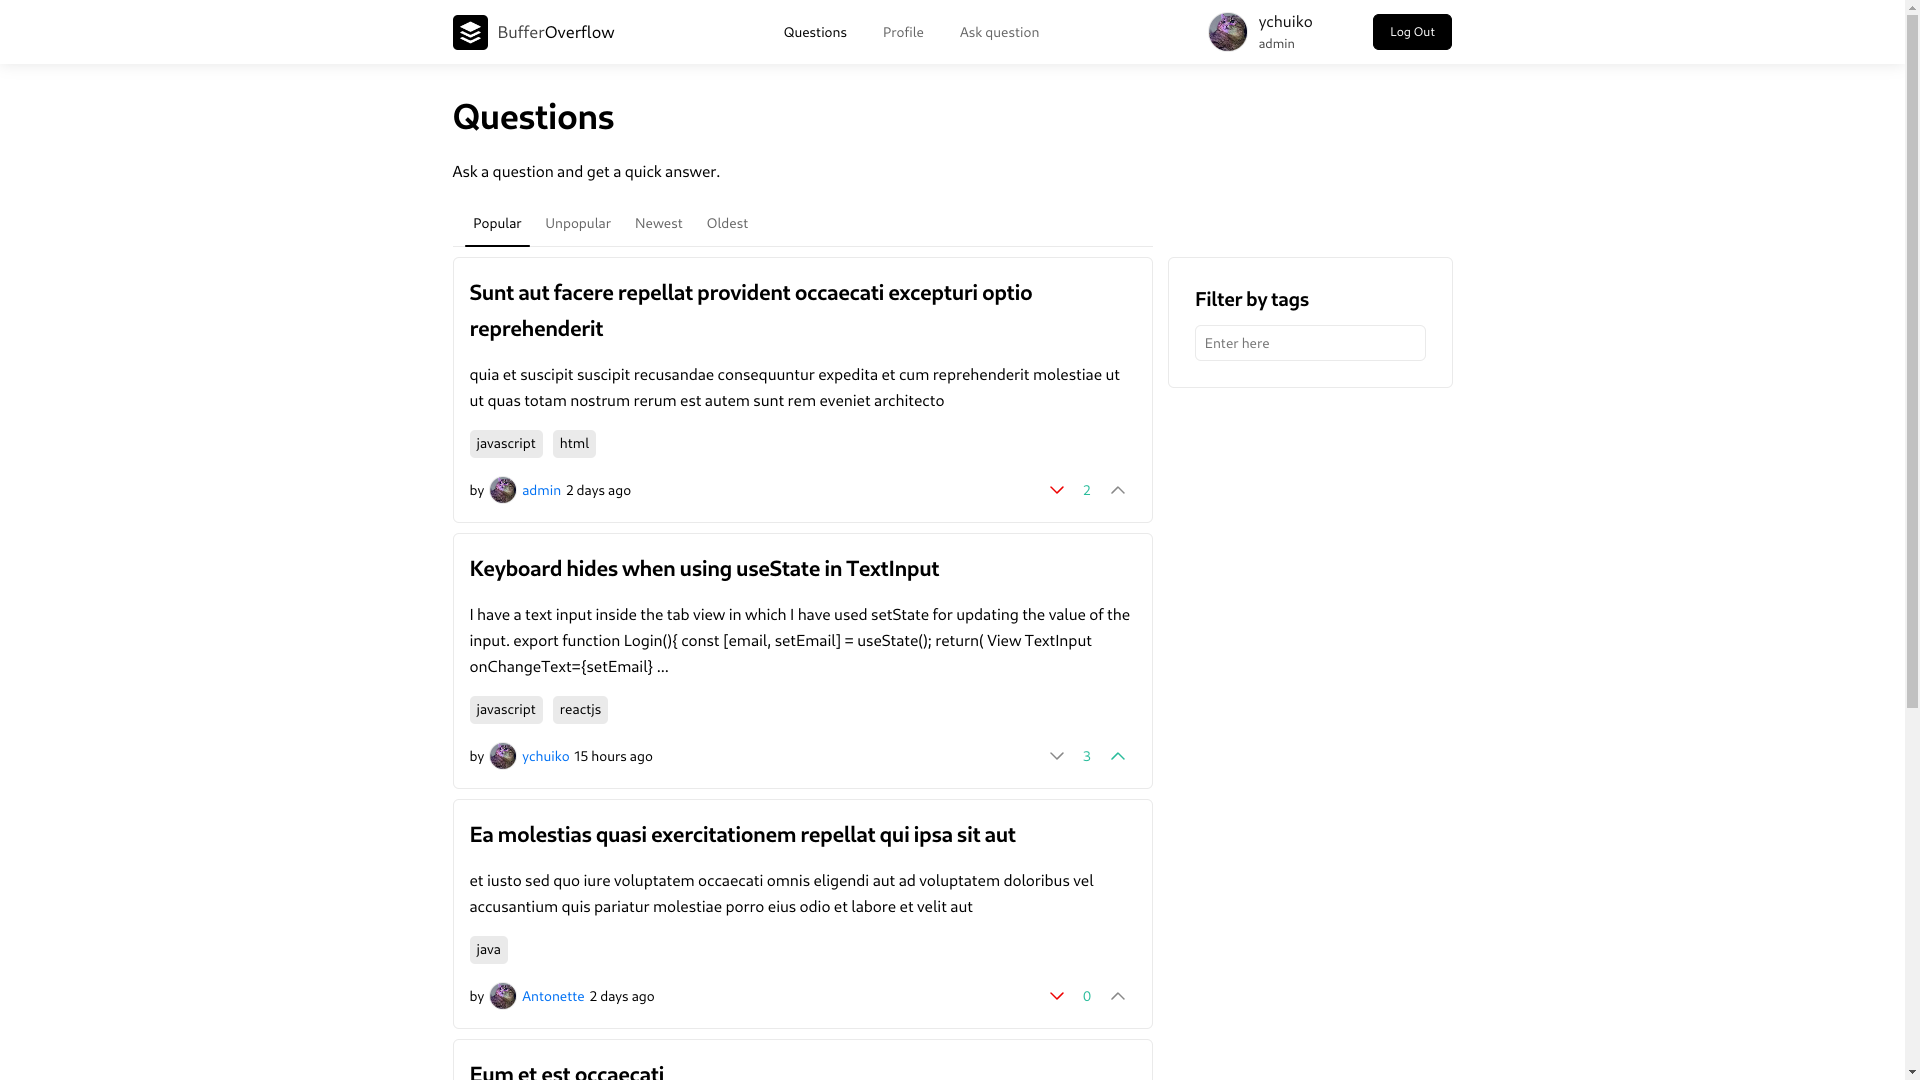Downvote the 'Ea molestias quasi' question
The width and height of the screenshot is (1920, 1080).
pos(1057,996)
